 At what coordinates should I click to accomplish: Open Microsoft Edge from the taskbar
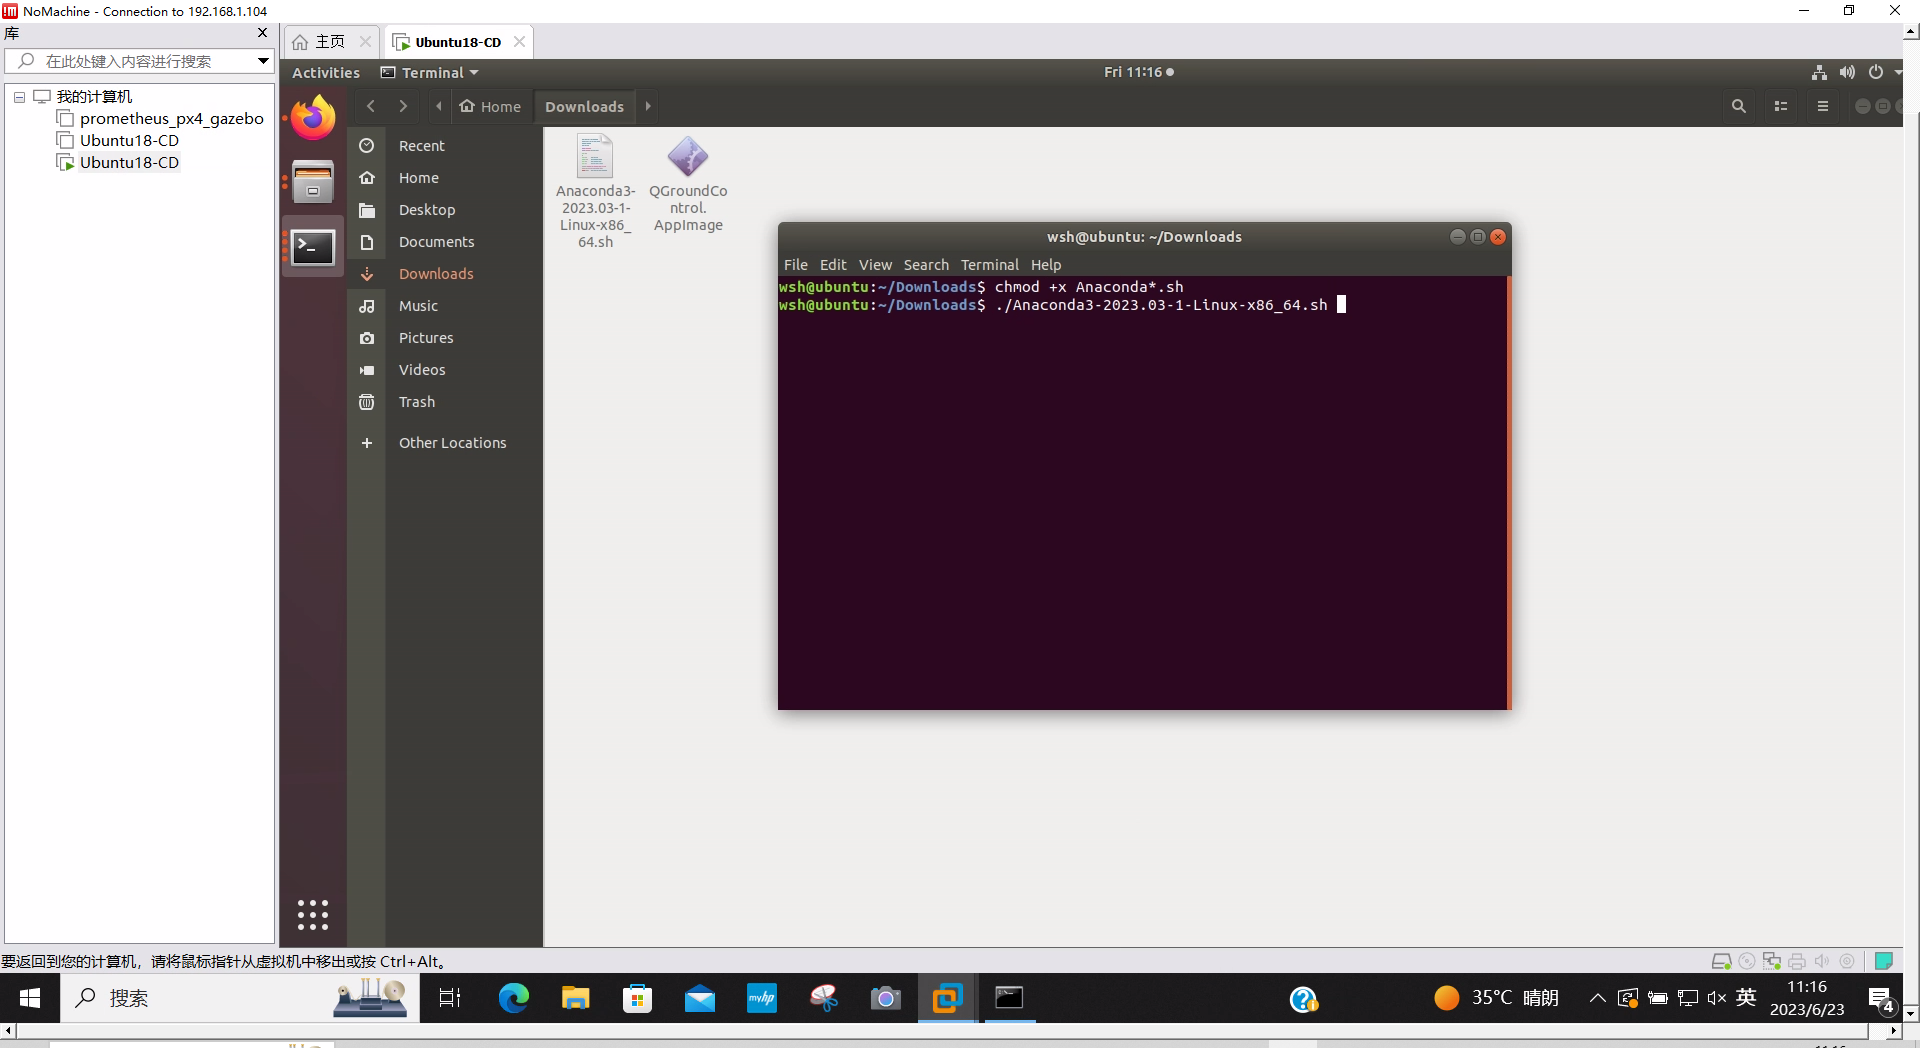pyautogui.click(x=514, y=998)
